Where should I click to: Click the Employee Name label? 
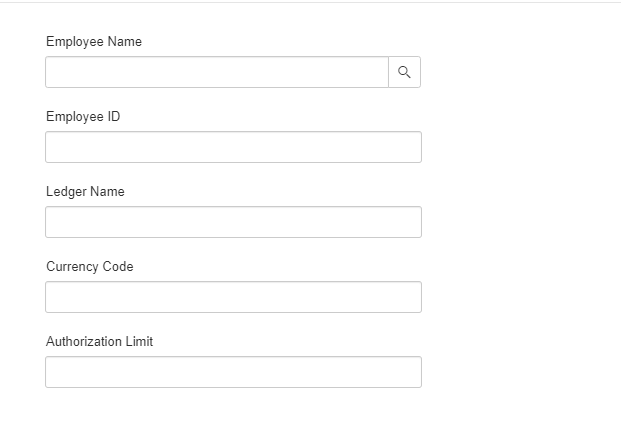pos(94,41)
